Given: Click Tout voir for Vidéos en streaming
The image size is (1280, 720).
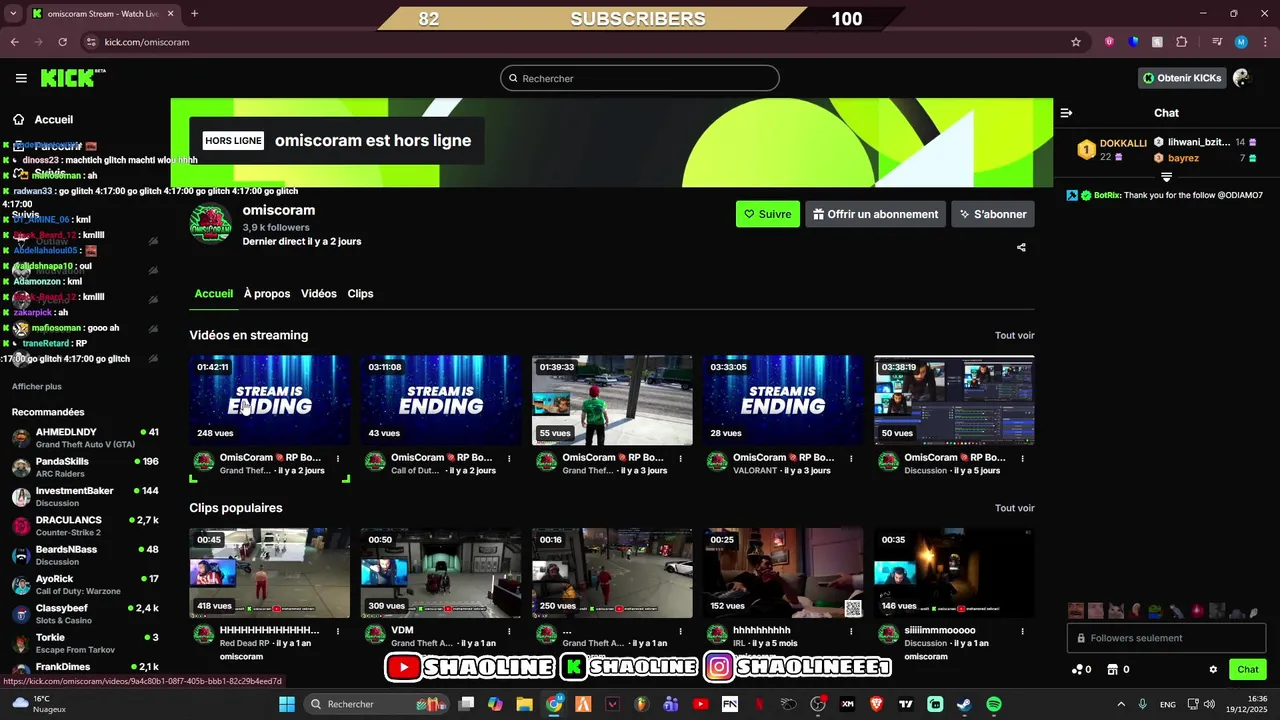Looking at the screenshot, I should pos(1014,336).
